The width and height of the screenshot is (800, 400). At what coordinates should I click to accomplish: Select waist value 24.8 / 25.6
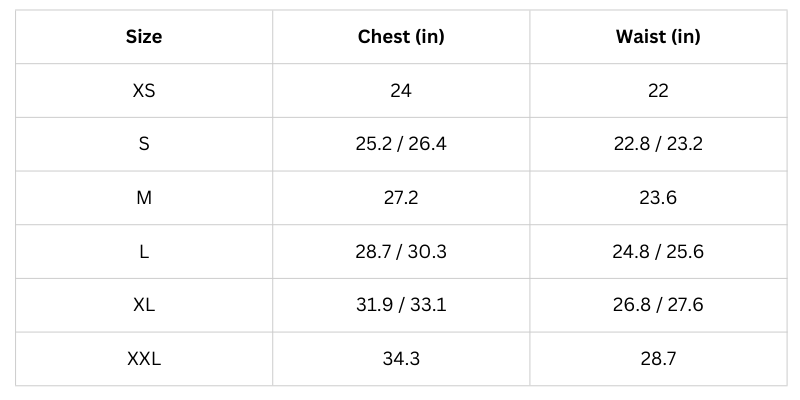click(658, 251)
